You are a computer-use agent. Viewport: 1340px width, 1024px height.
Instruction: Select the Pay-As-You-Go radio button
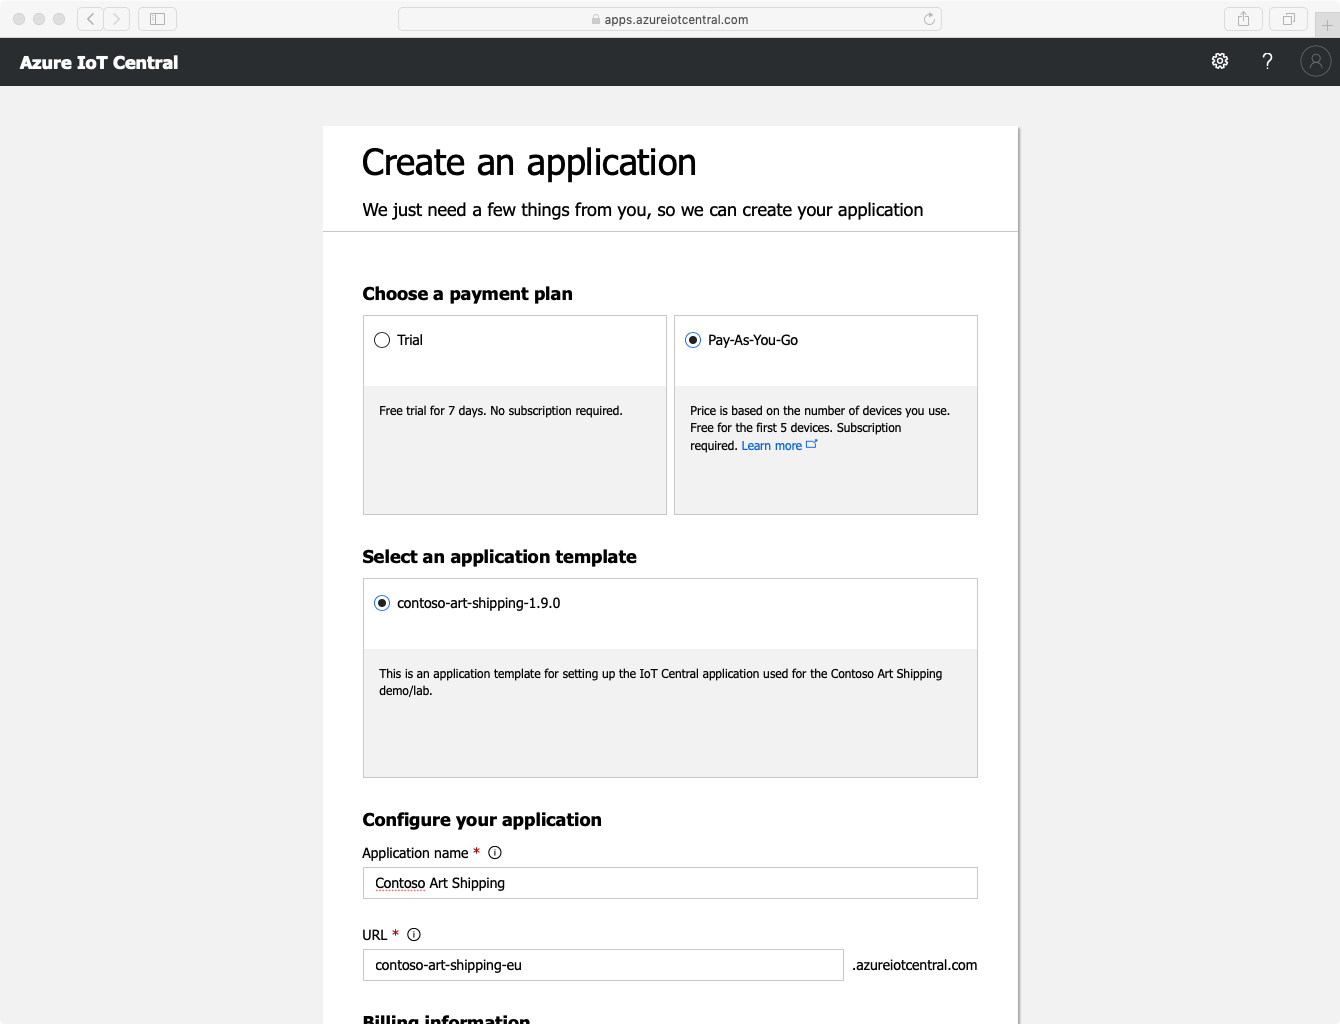[693, 340]
